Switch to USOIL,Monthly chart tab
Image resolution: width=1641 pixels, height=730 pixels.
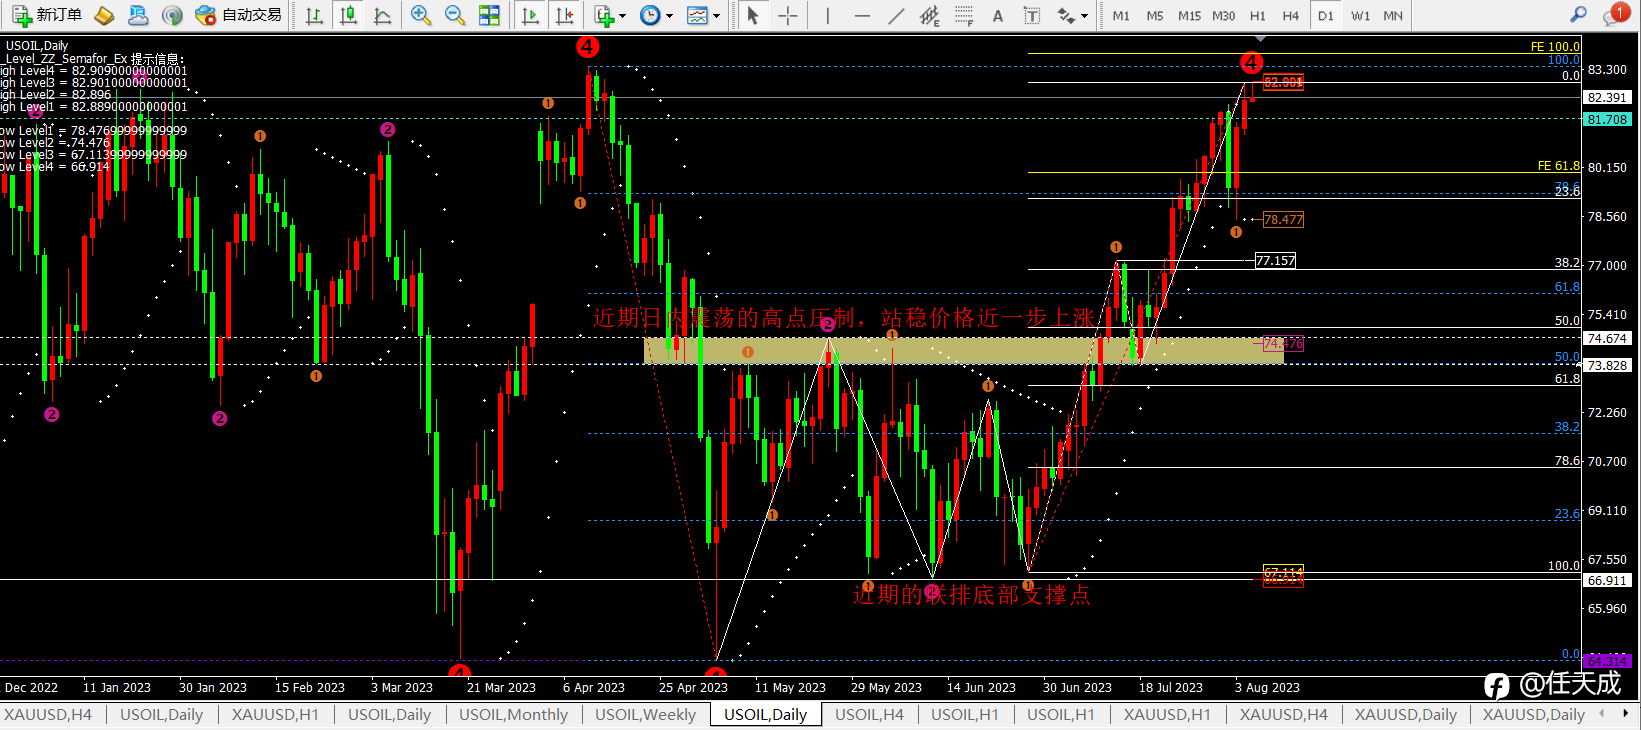[x=513, y=714]
